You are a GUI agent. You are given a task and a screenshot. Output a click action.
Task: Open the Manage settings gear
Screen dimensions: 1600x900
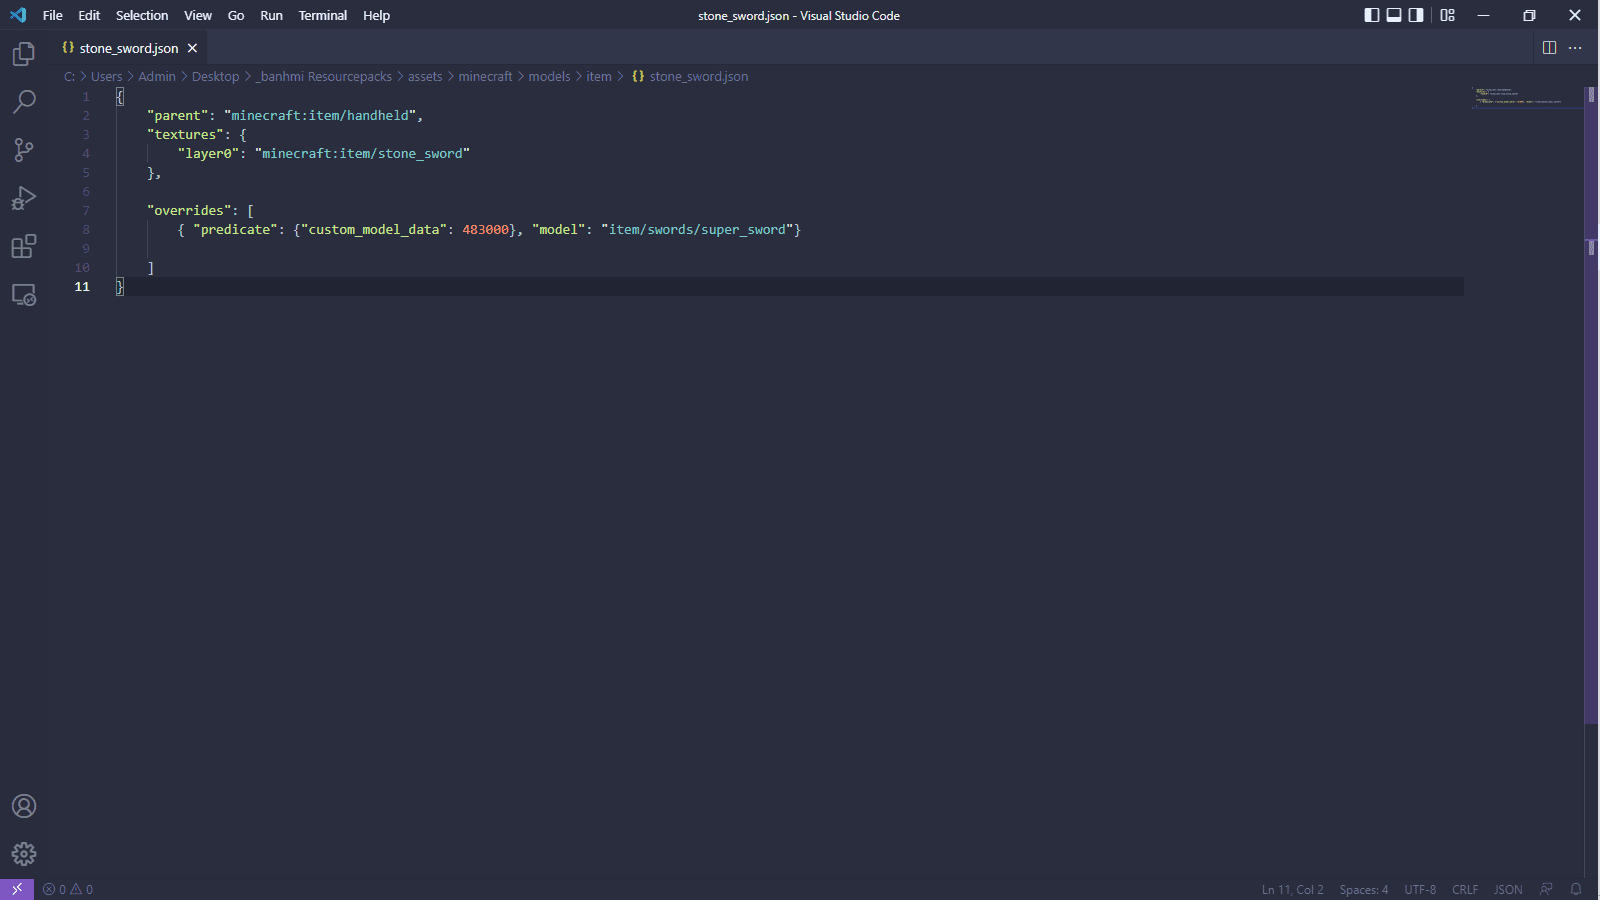(x=24, y=854)
